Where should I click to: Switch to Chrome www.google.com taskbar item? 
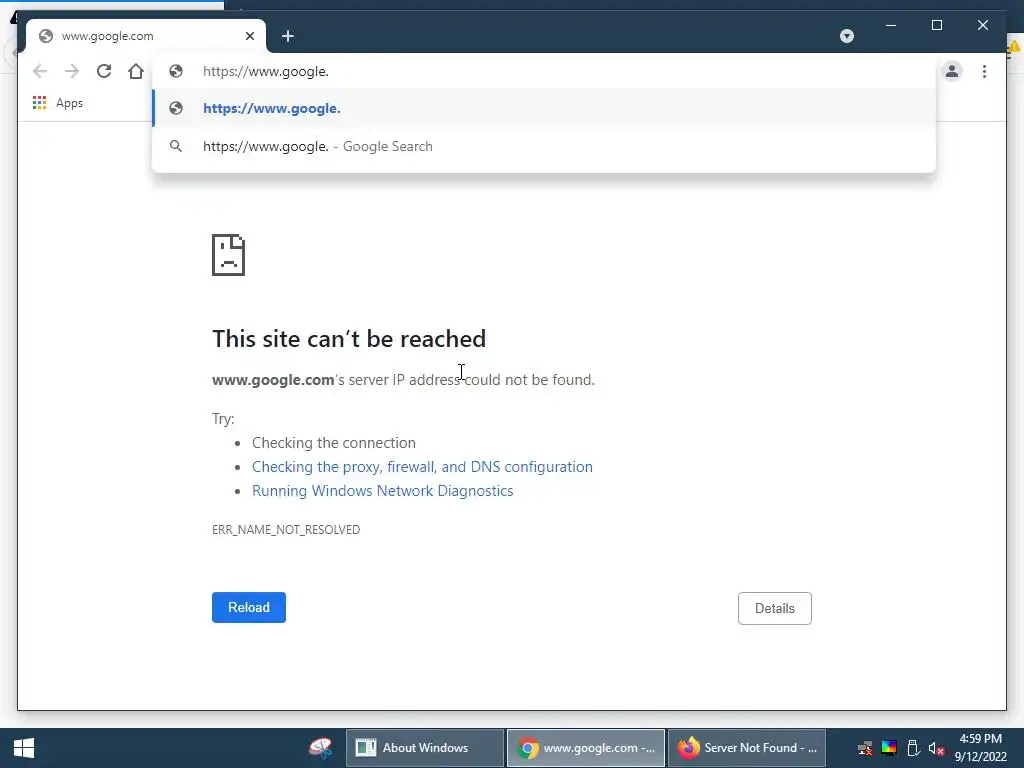click(x=586, y=748)
